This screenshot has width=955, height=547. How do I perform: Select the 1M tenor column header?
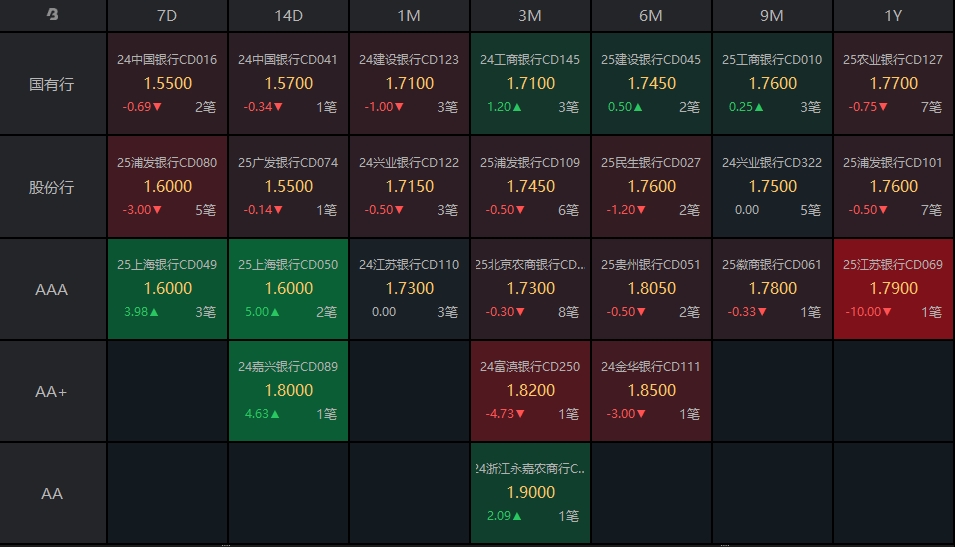coord(409,15)
